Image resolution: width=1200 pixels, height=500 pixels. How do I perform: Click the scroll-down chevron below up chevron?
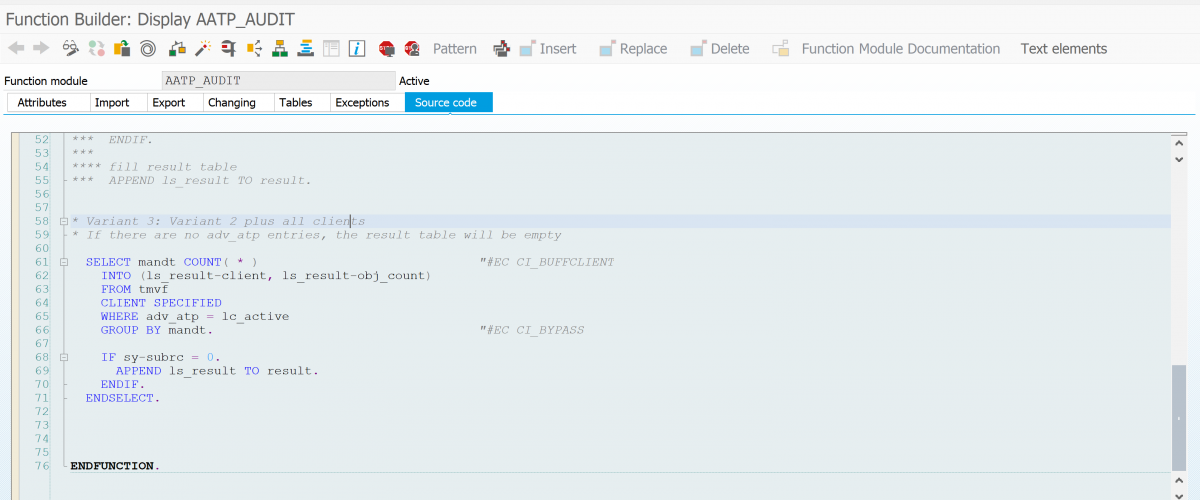pyautogui.click(x=1178, y=158)
